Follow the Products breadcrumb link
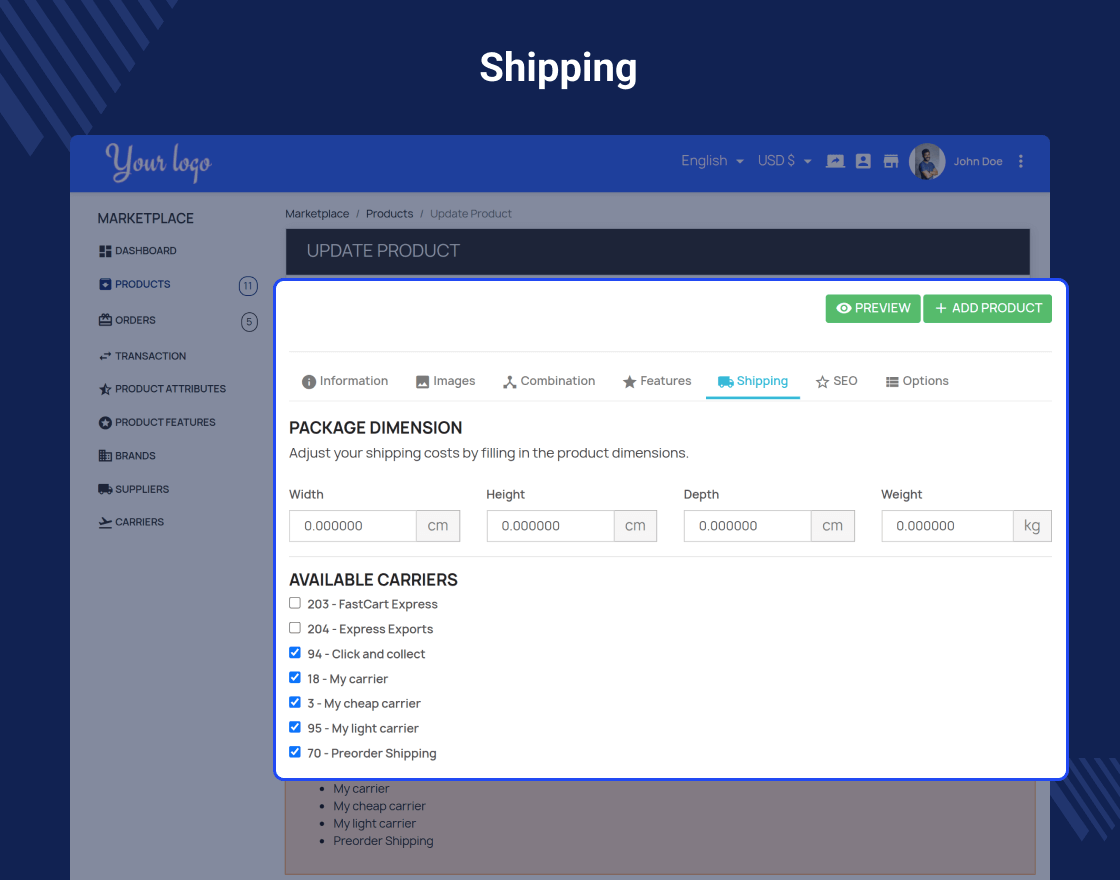Screen dimensions: 1120x880 pyautogui.click(x=389, y=214)
